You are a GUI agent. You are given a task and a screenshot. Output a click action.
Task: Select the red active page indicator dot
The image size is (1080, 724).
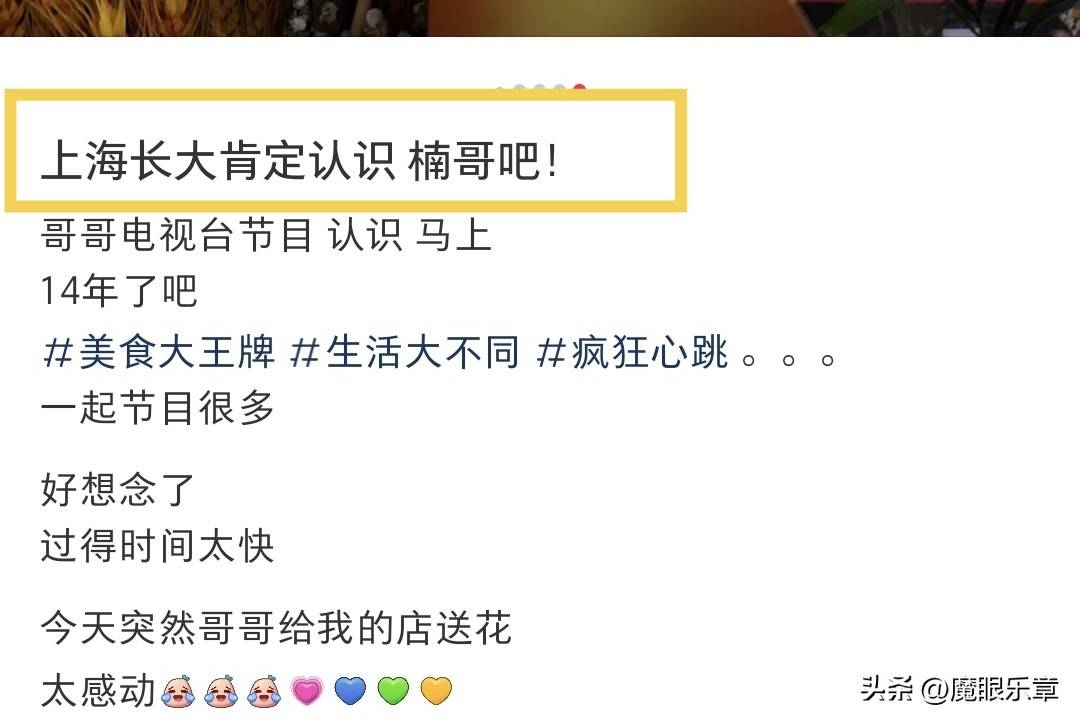coord(579,89)
